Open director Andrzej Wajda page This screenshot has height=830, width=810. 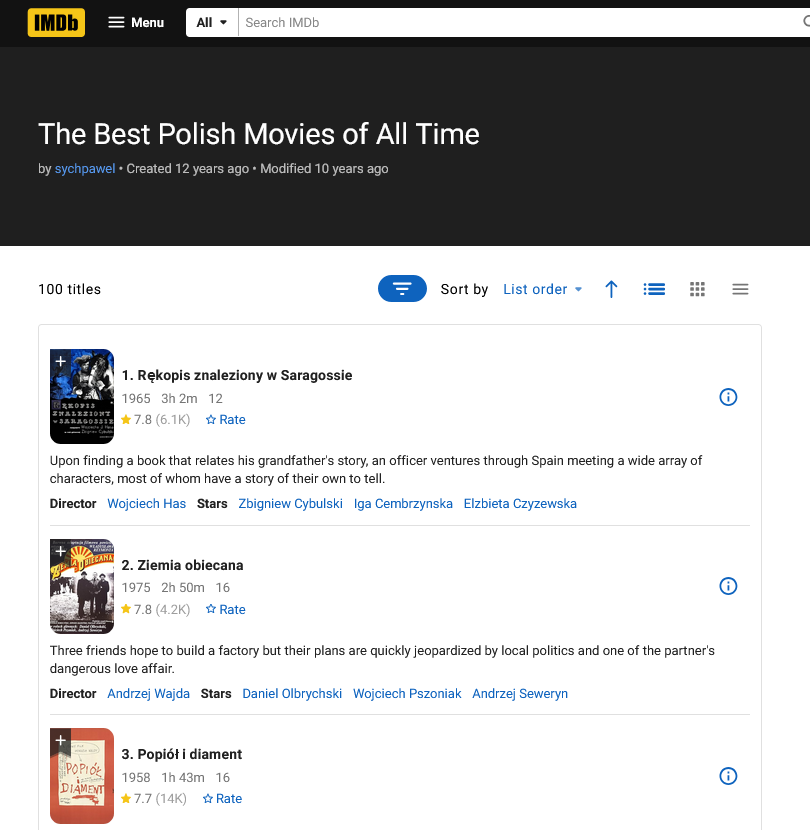(148, 693)
